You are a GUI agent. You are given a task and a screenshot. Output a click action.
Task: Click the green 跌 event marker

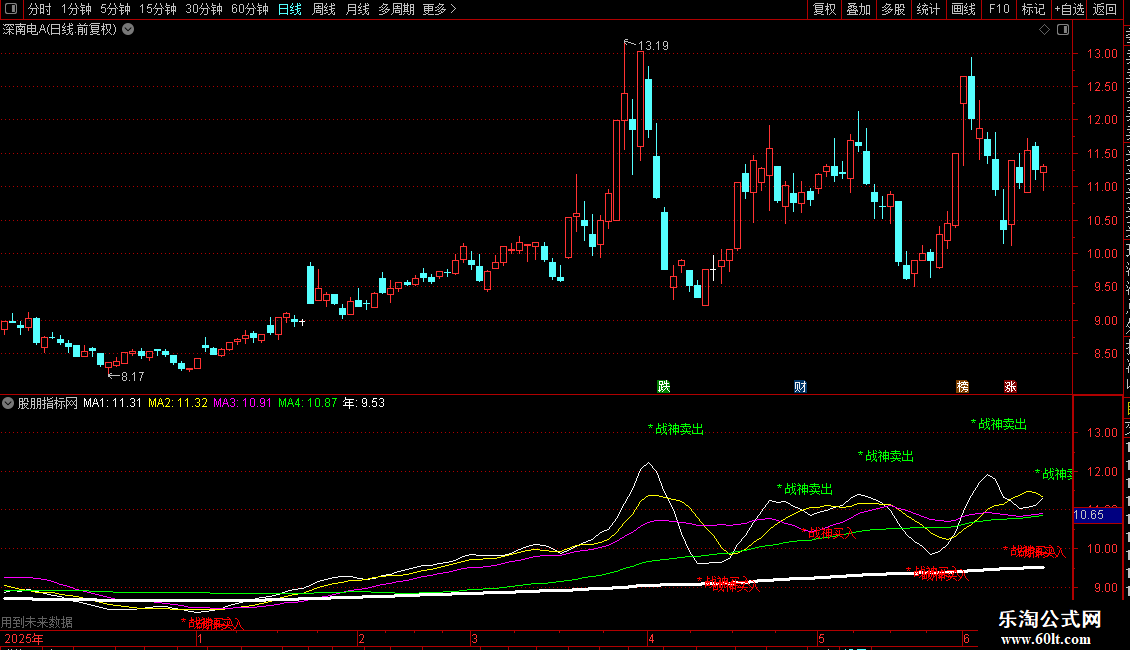point(664,386)
